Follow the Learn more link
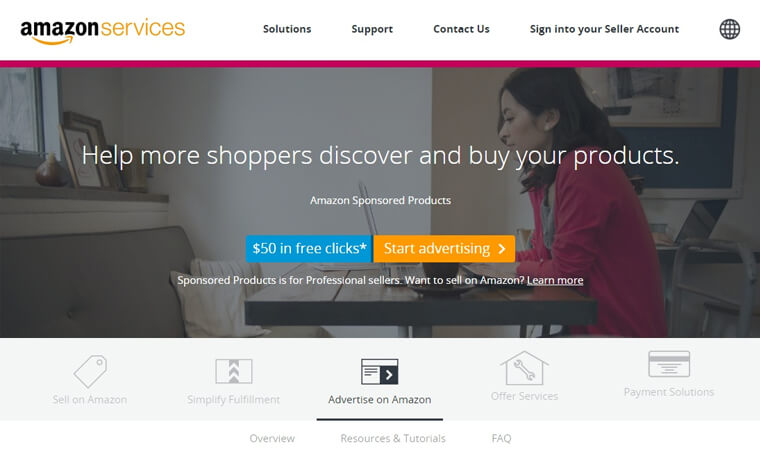760x450 pixels. (x=555, y=280)
